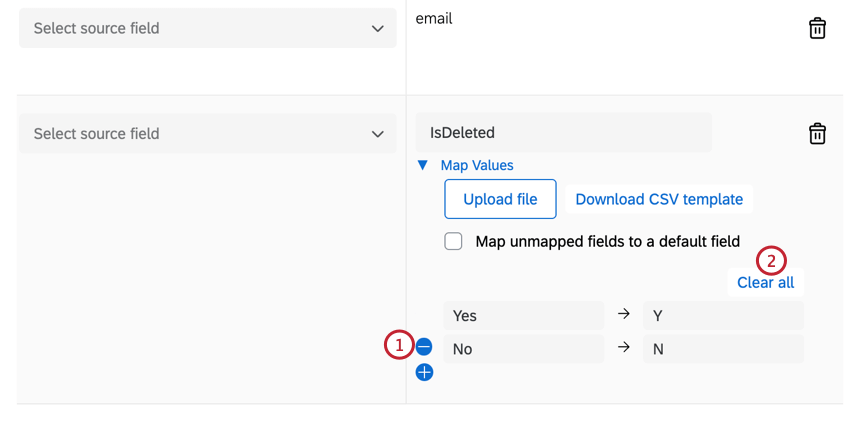Delete the email field mapping row
850x425 pixels.
tap(817, 29)
